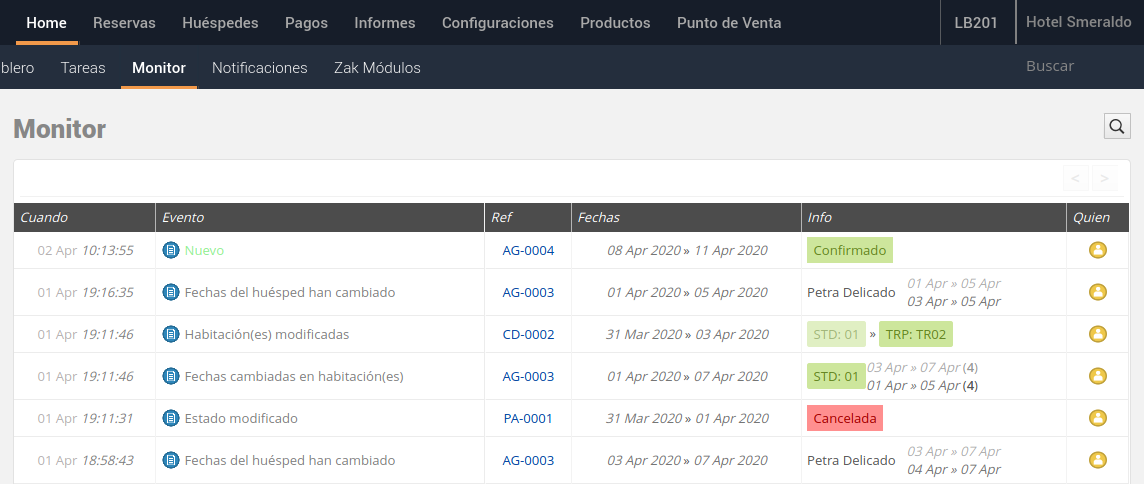Viewport: 1144px width, 484px height.
Task: Select the Tareas tab
Action: click(x=83, y=68)
